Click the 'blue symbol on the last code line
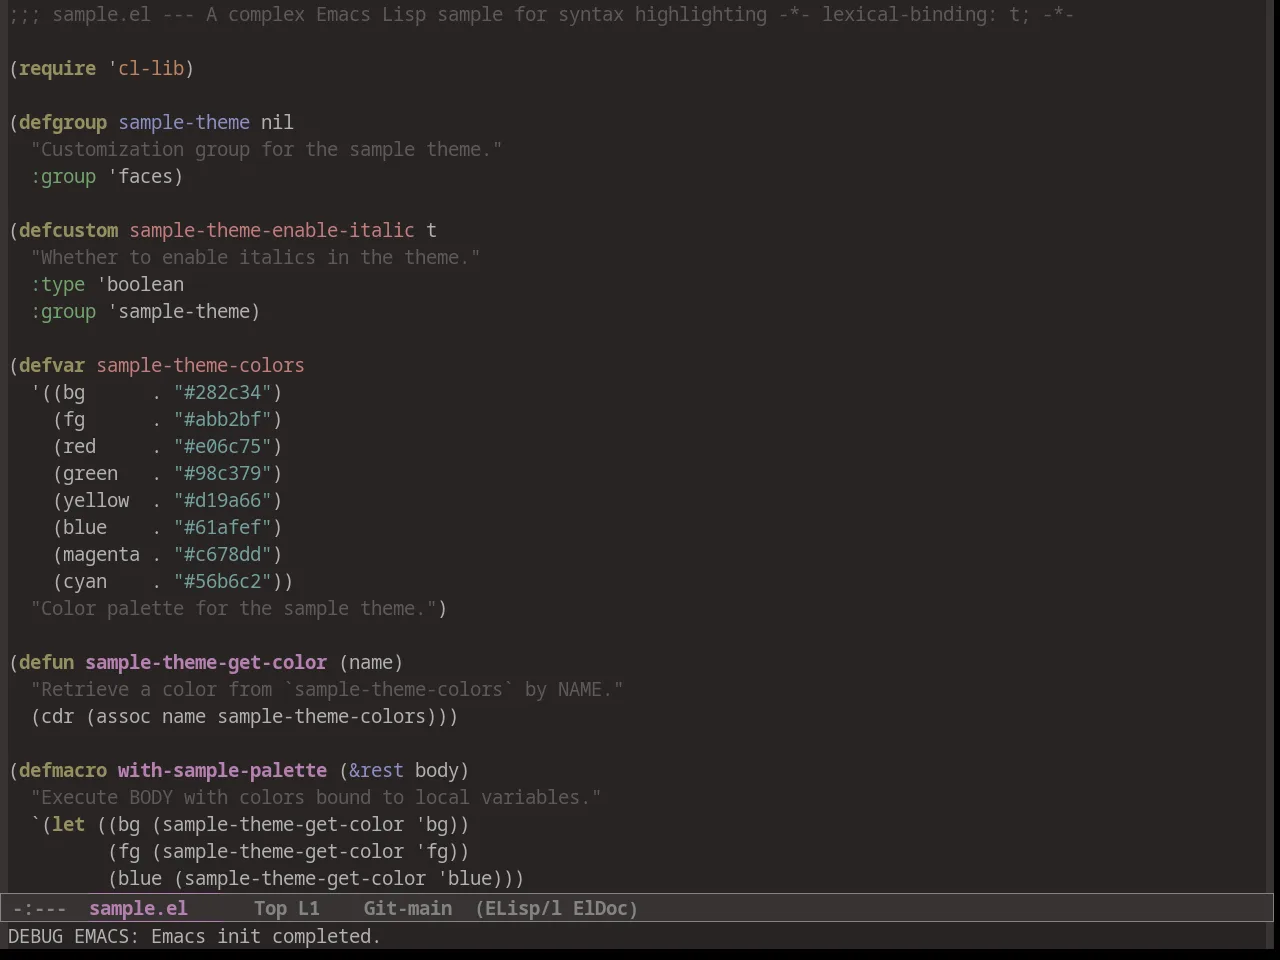 coord(464,878)
